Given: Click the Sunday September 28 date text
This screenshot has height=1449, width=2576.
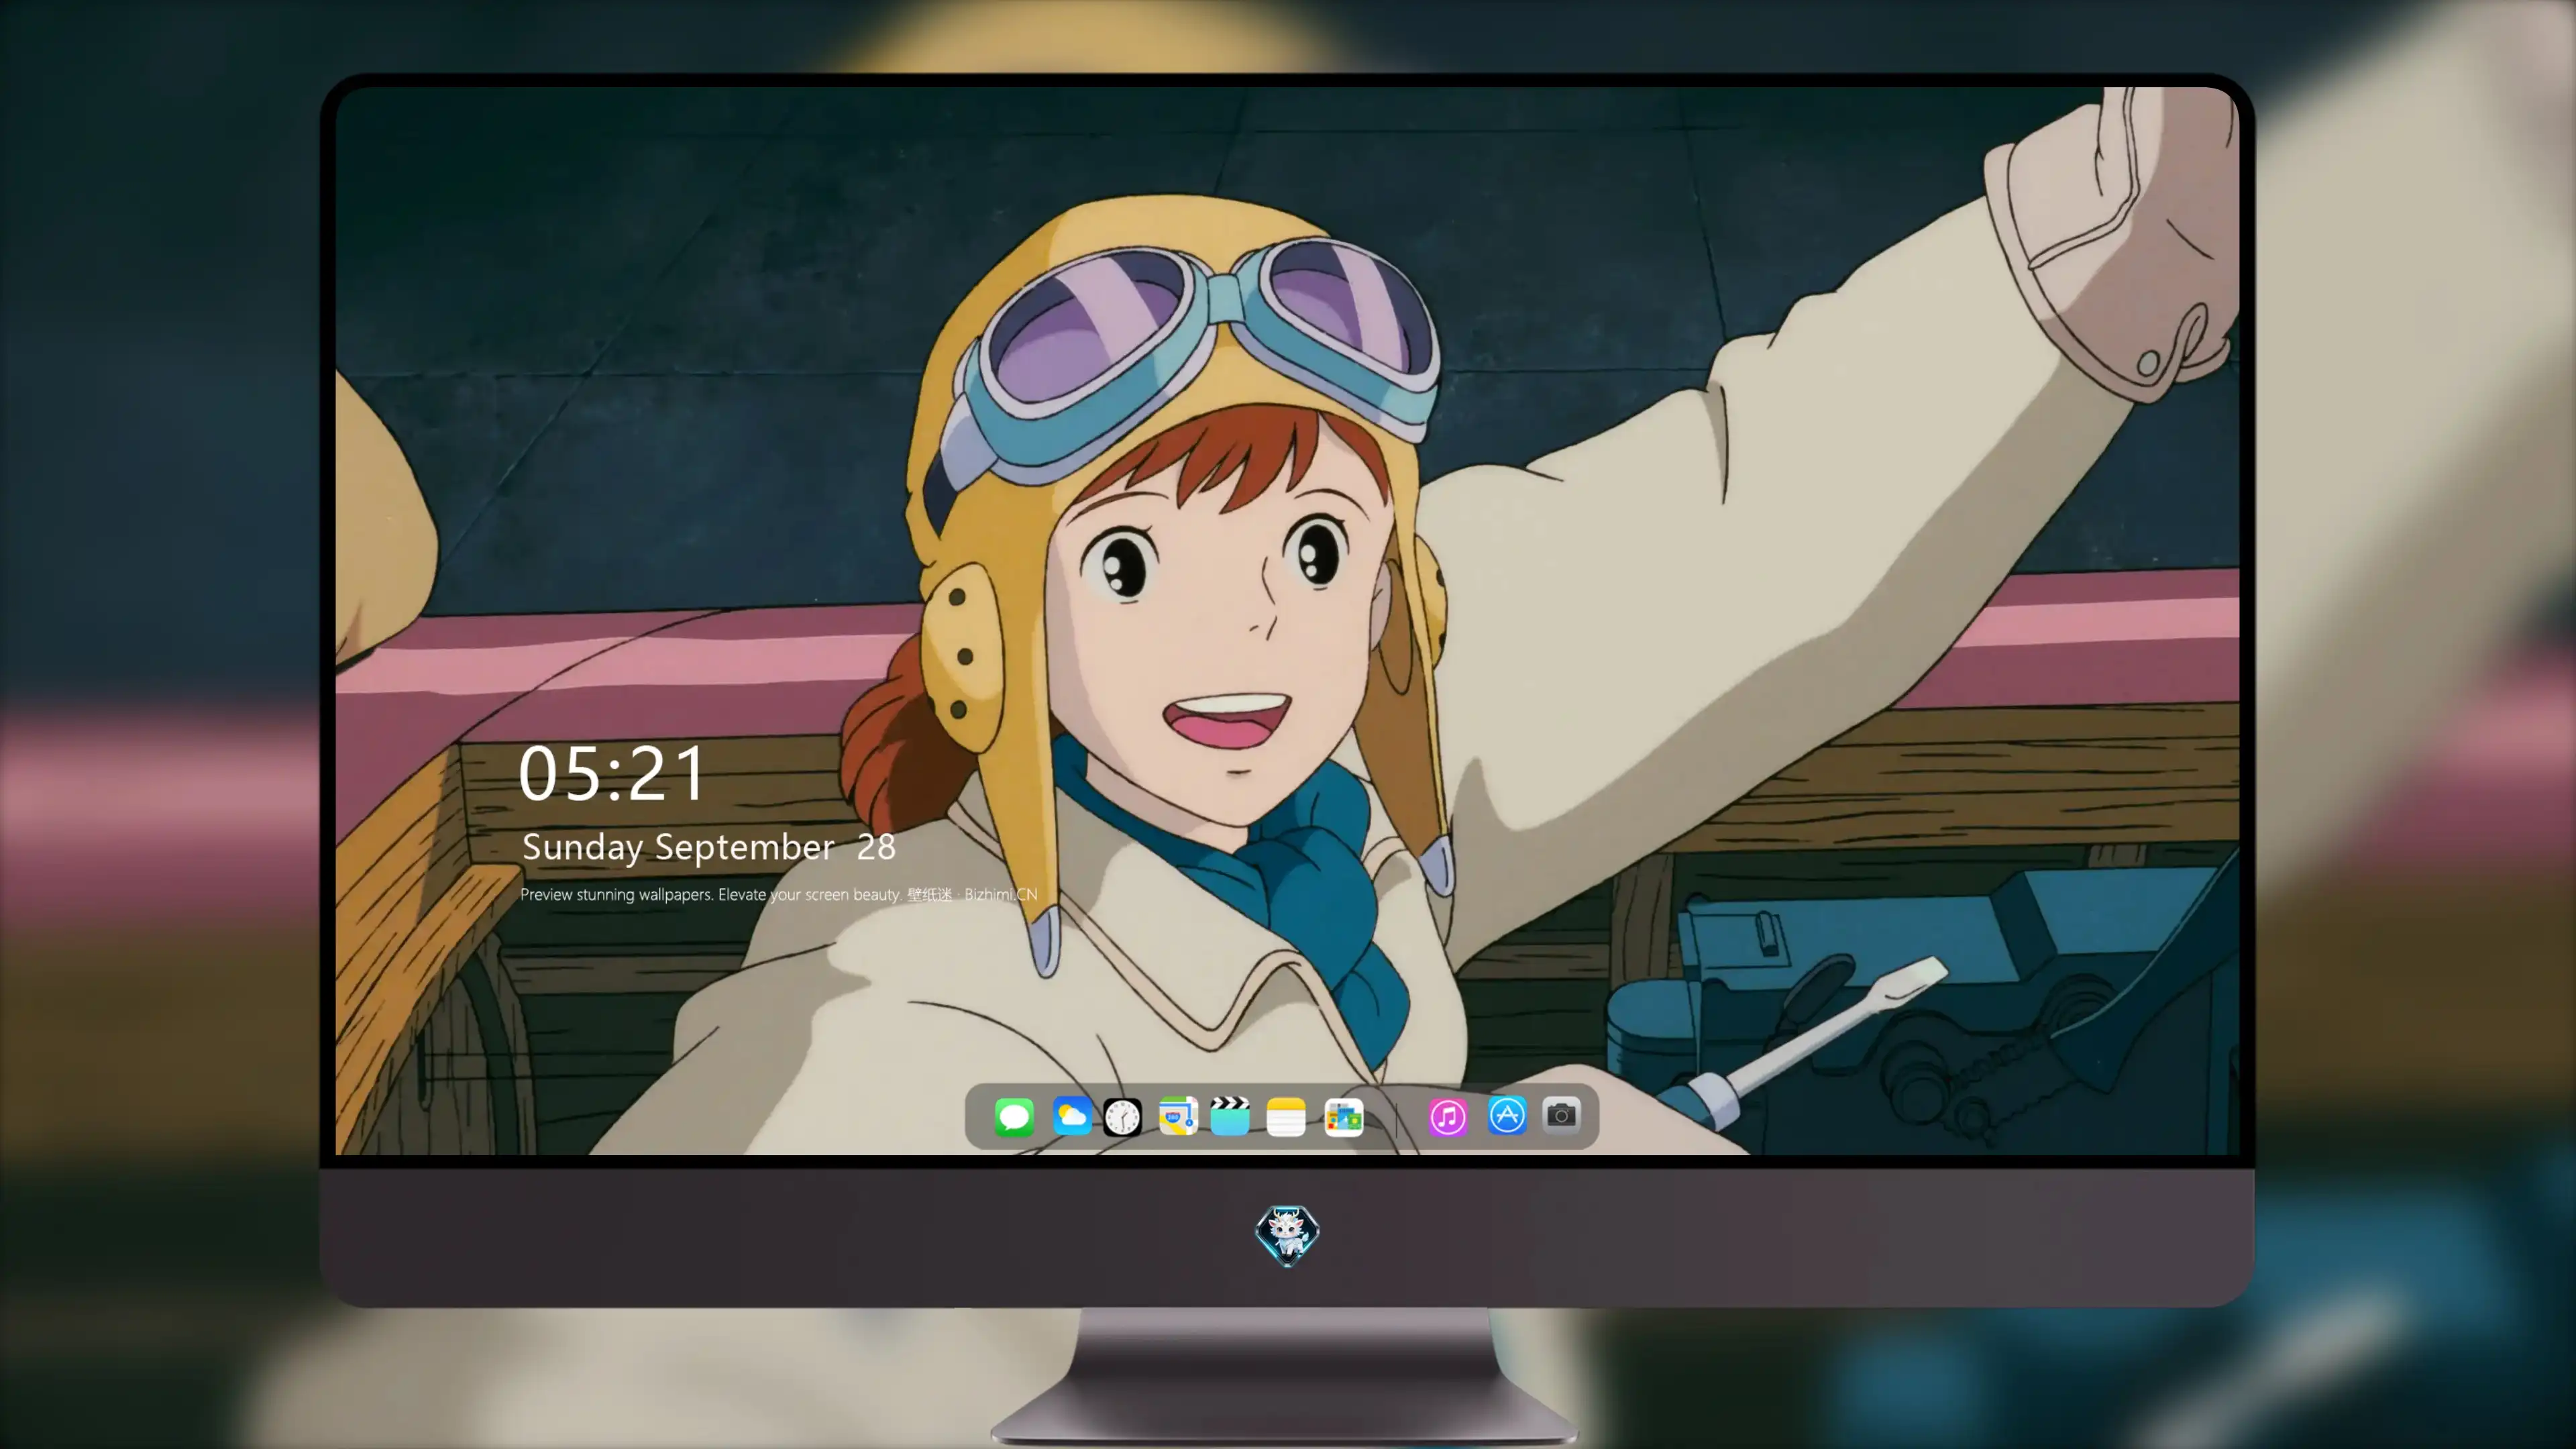Looking at the screenshot, I should pyautogui.click(x=709, y=848).
